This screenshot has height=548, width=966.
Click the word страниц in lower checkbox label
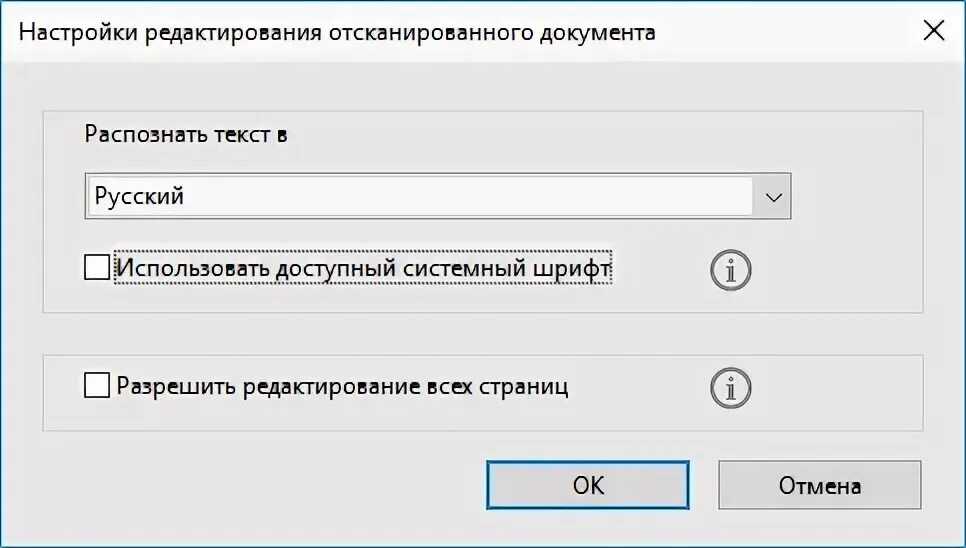pyautogui.click(x=524, y=387)
